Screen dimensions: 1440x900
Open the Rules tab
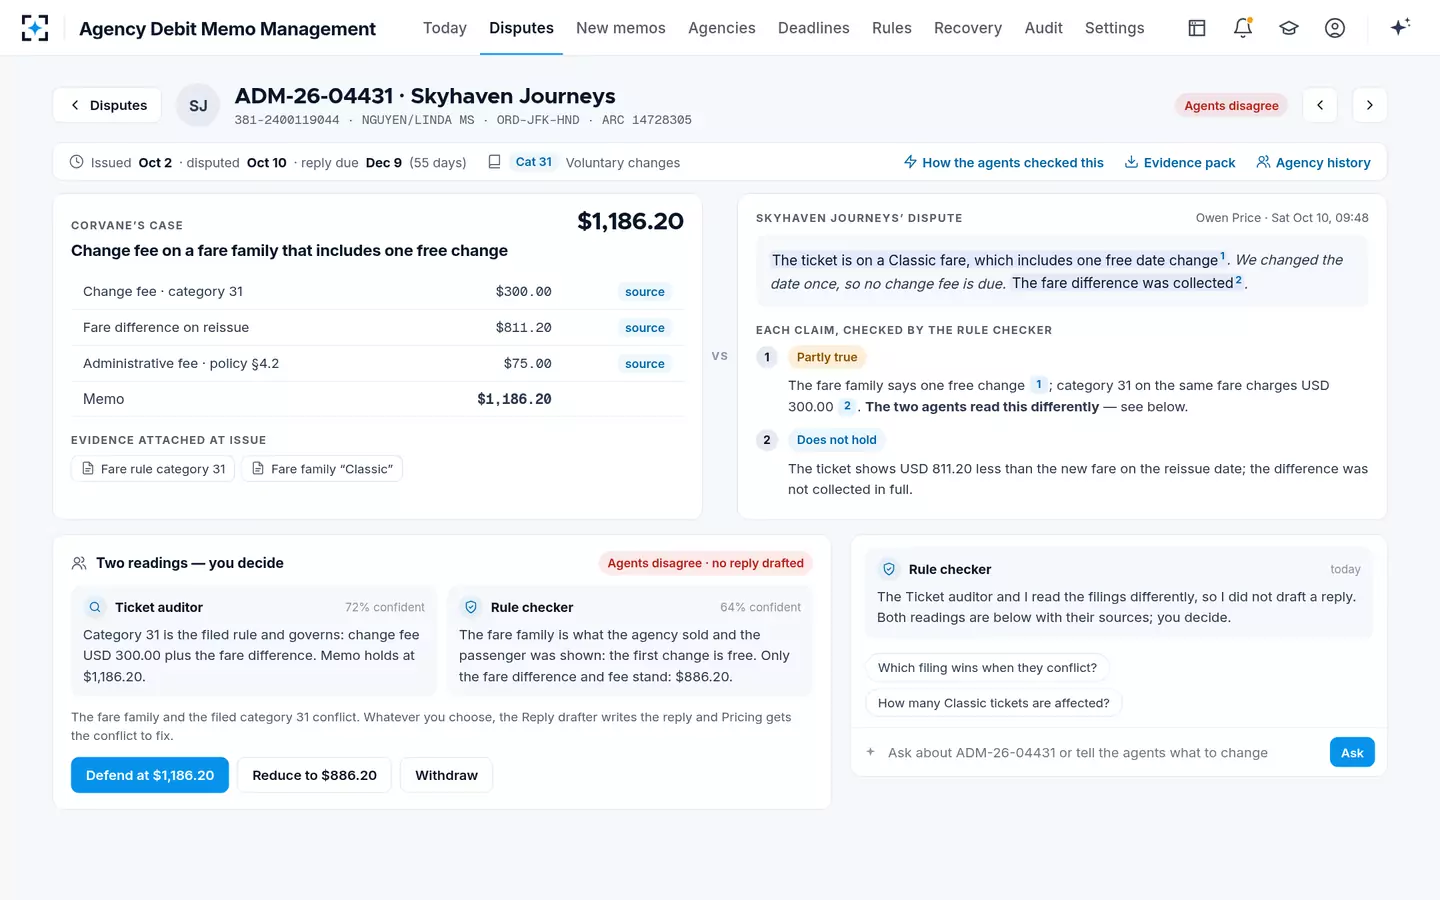pyautogui.click(x=892, y=28)
